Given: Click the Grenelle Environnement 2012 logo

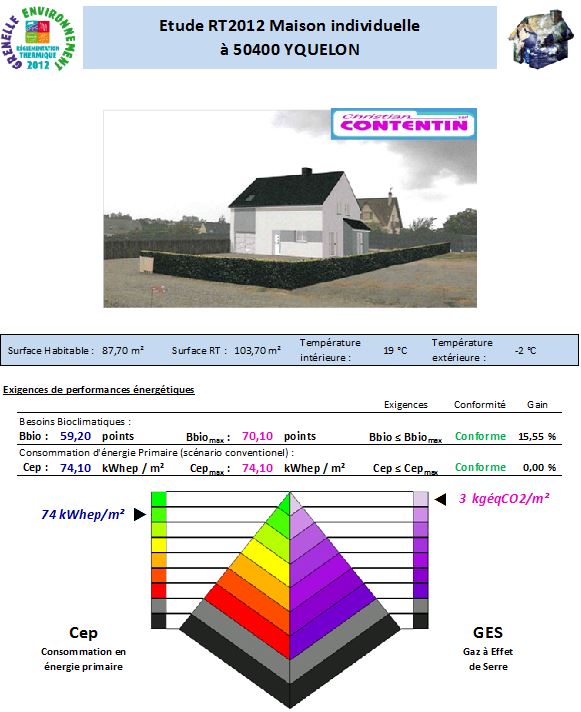Looking at the screenshot, I should coord(38,38).
